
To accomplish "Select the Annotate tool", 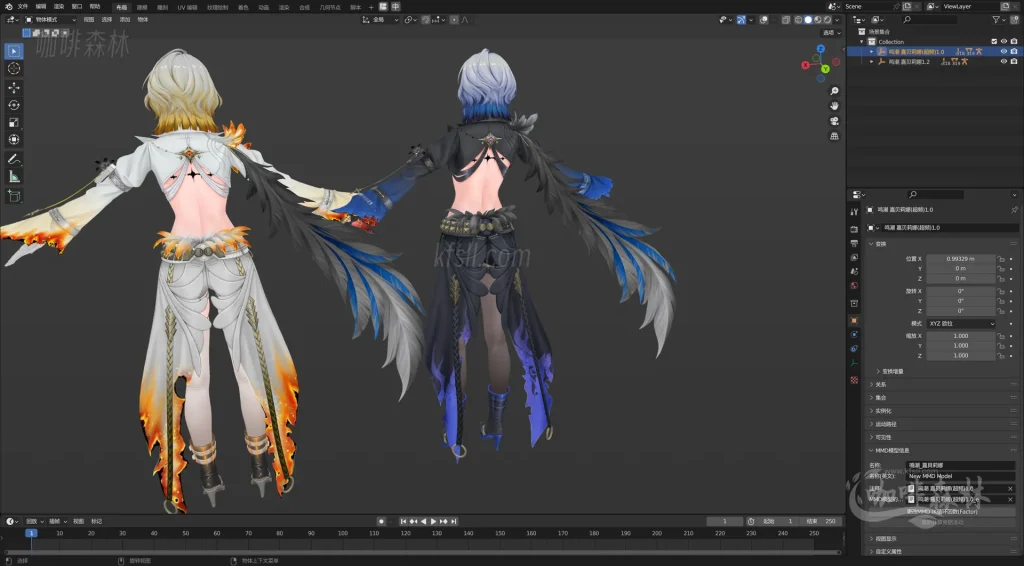I will [14, 159].
